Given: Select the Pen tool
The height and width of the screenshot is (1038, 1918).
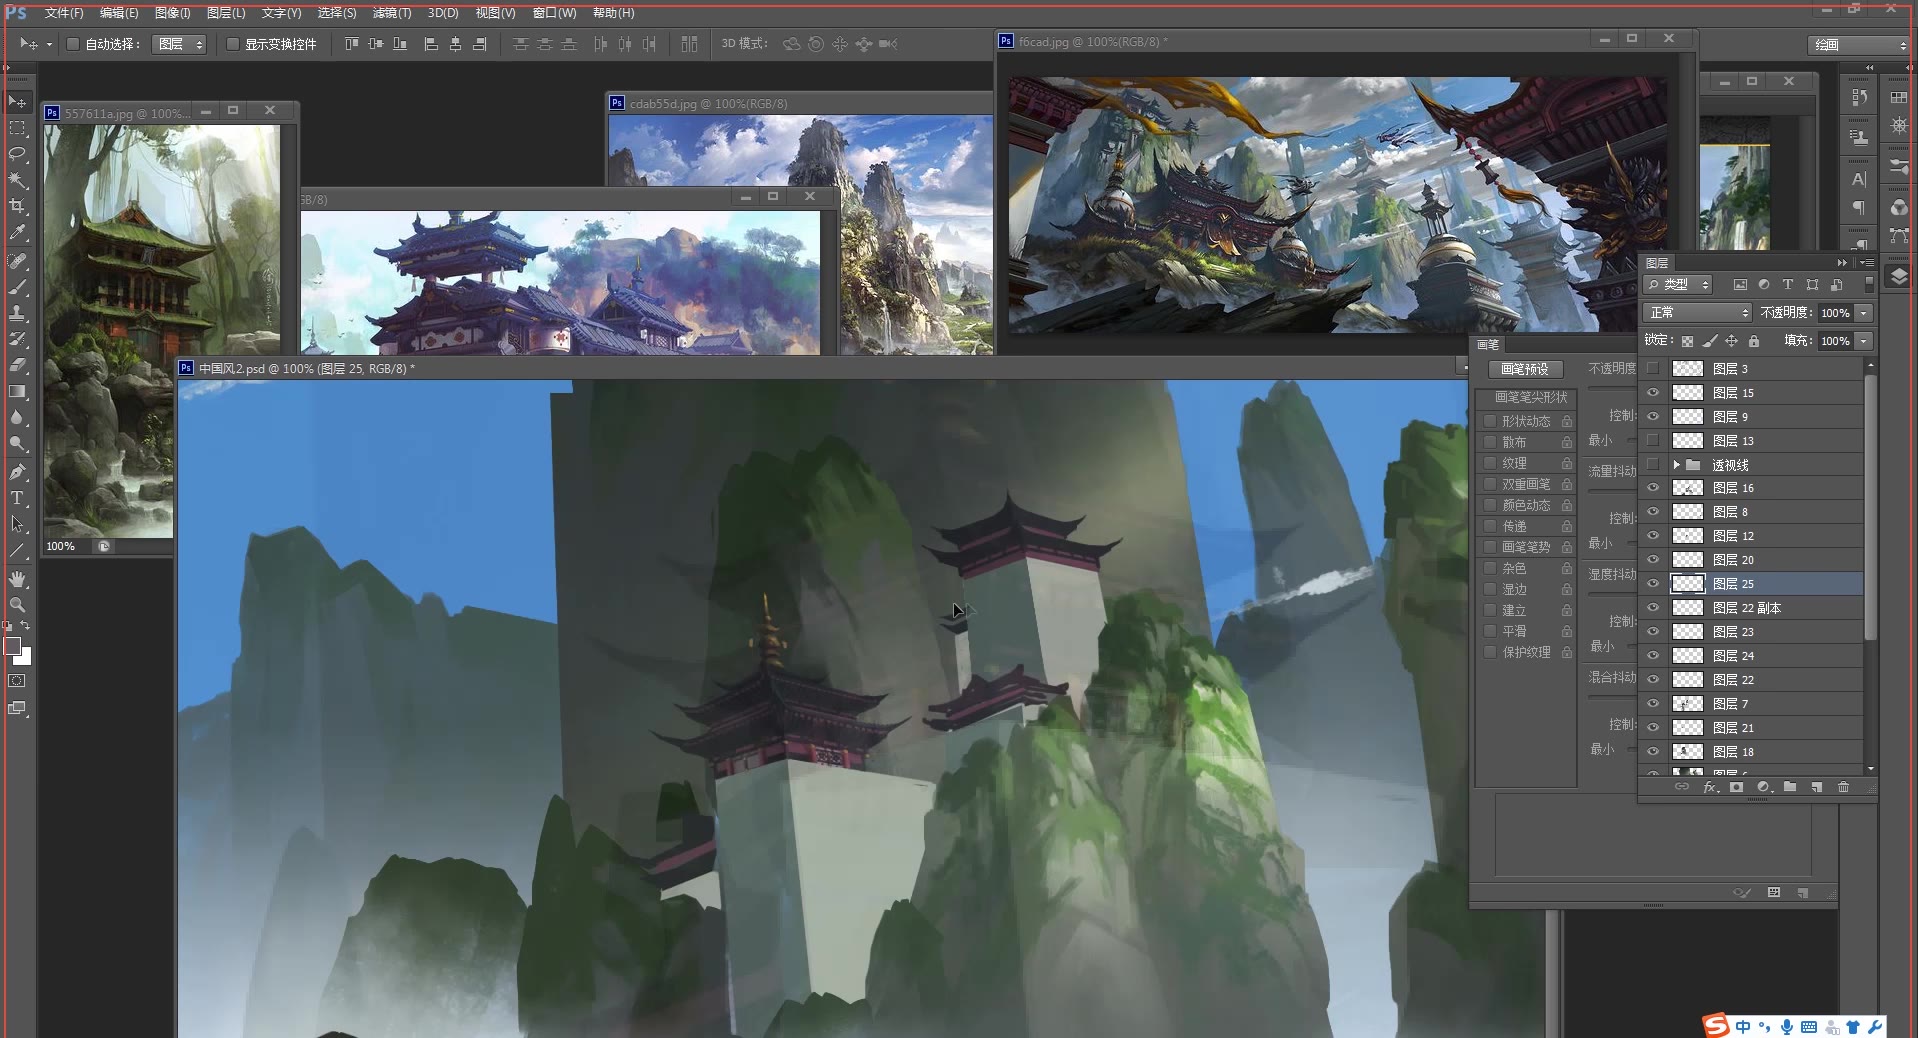Looking at the screenshot, I should 18,472.
